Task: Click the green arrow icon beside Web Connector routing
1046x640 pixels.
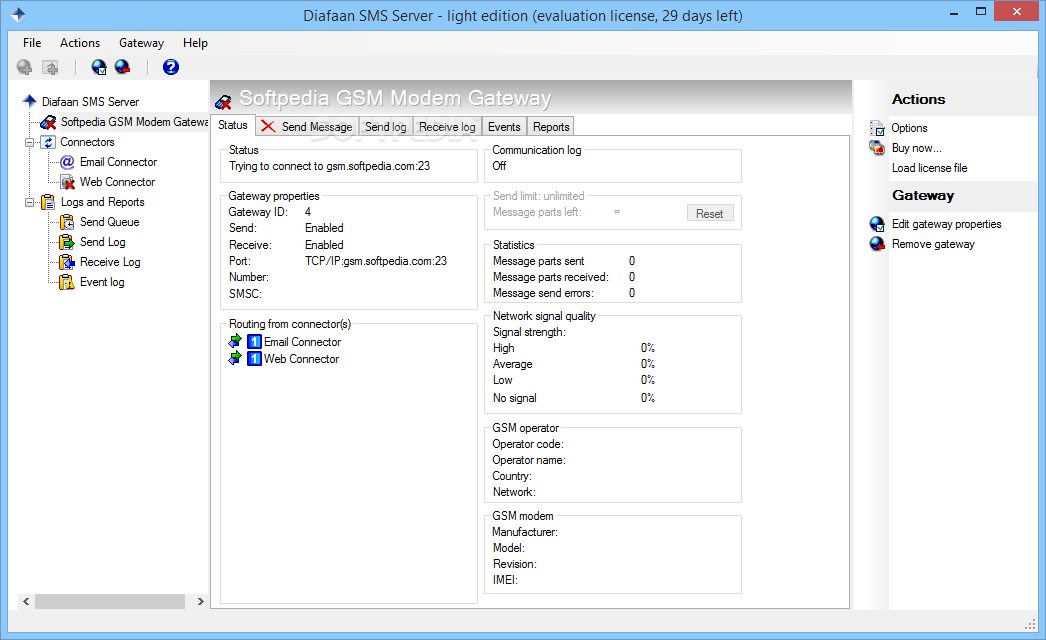Action: 235,358
